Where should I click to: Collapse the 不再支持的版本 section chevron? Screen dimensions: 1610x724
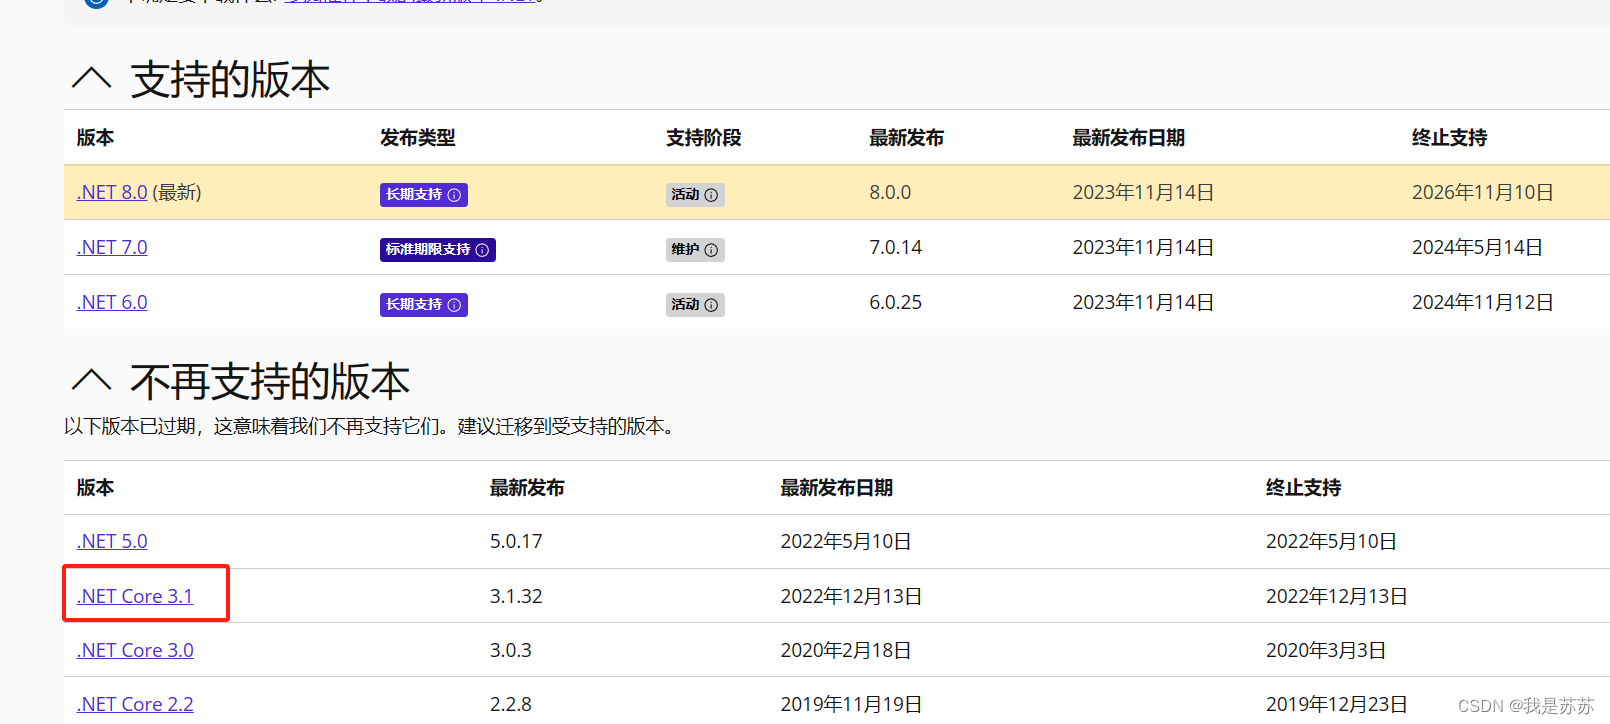[92, 380]
